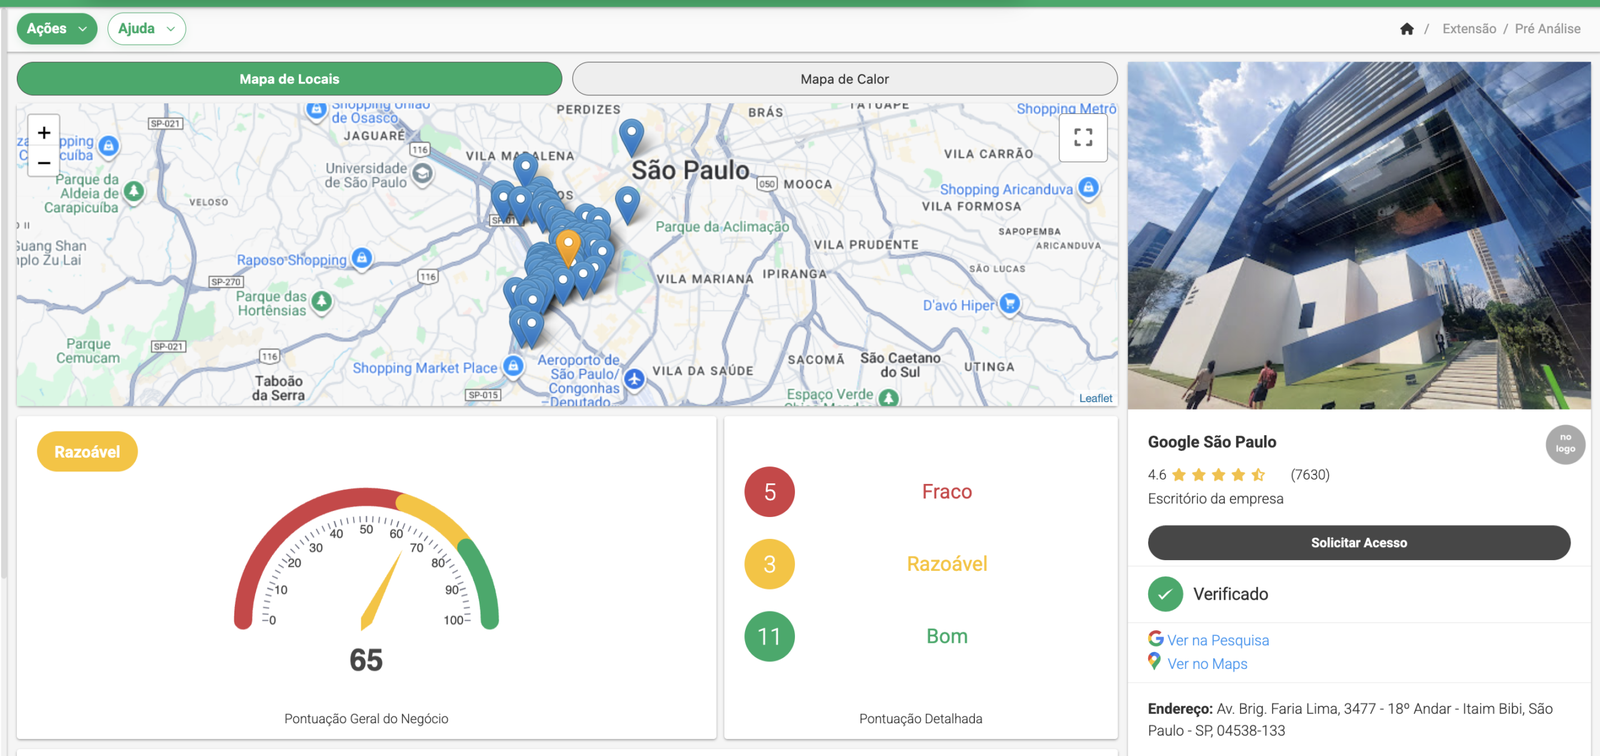Select the Mapa de Locais tab
1600x756 pixels.
coord(289,79)
